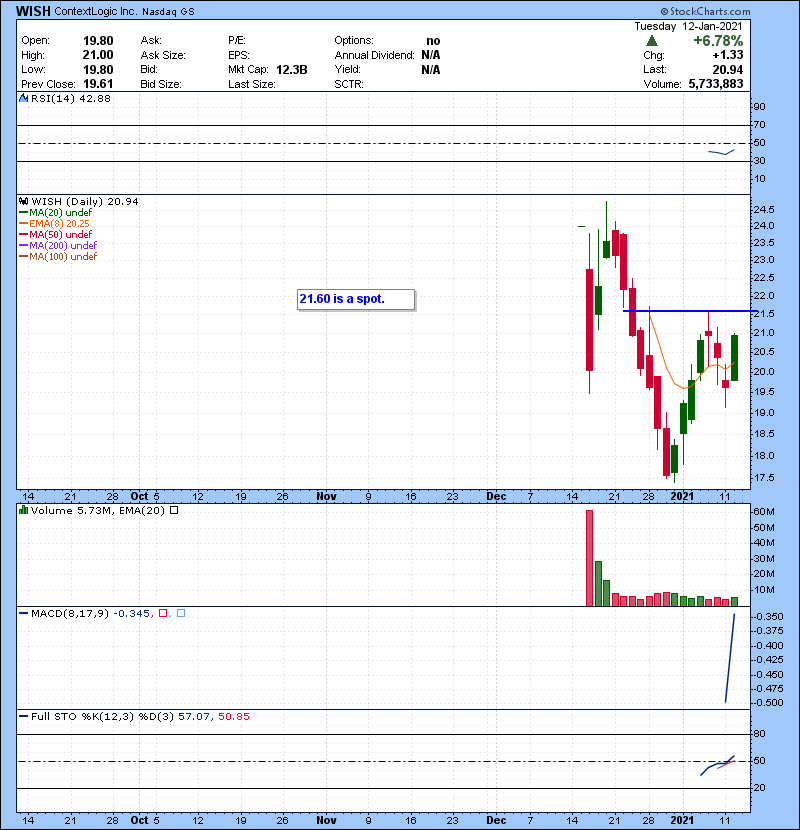The width and height of the screenshot is (800, 830).
Task: Click the hollow square after EMA(20) in volume legend
Action: pyautogui.click(x=174, y=510)
